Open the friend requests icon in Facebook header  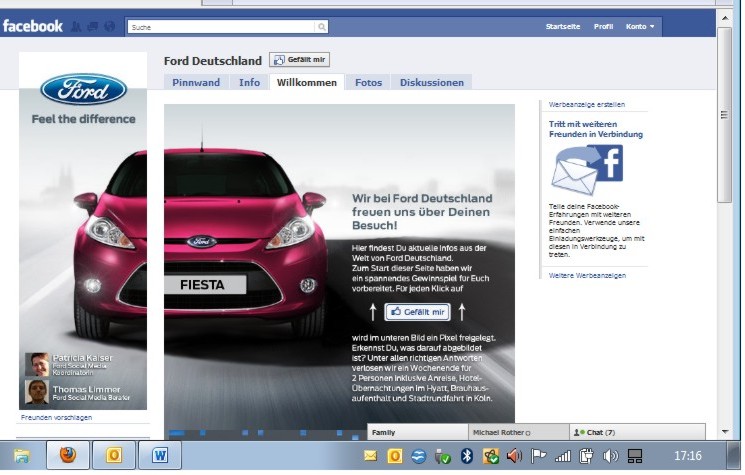click(76, 27)
